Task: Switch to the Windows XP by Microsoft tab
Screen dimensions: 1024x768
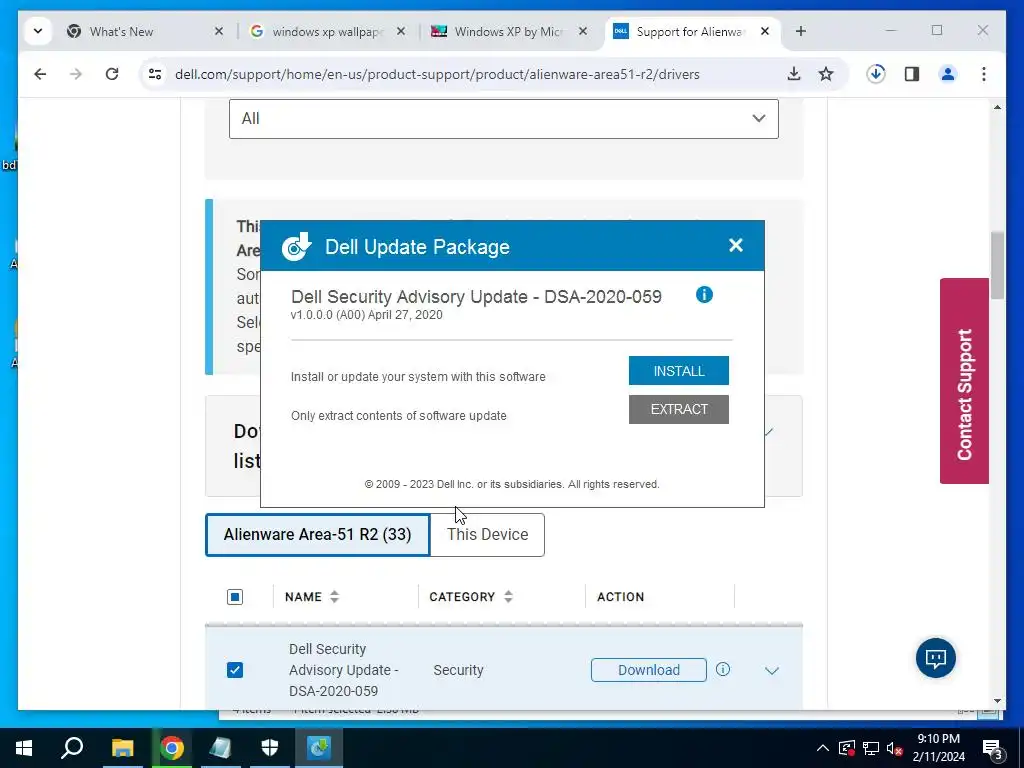Action: coord(508,31)
